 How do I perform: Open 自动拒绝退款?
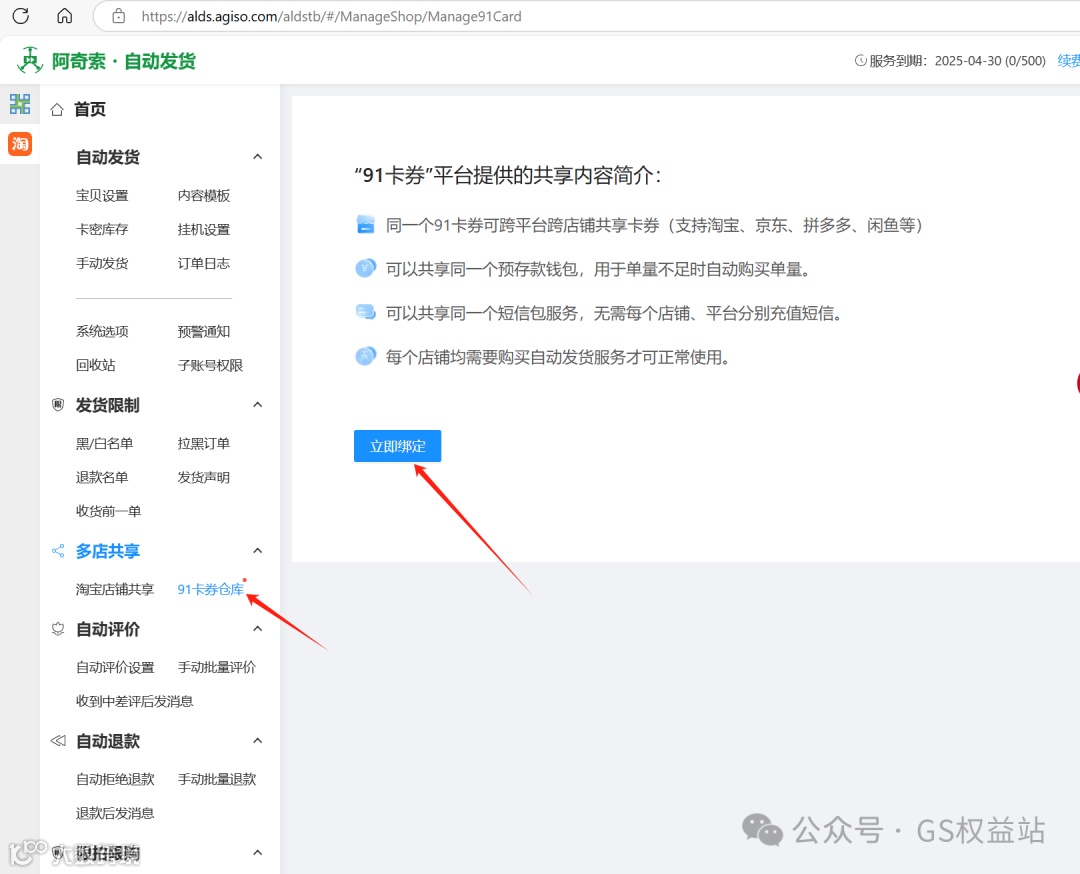click(115, 780)
